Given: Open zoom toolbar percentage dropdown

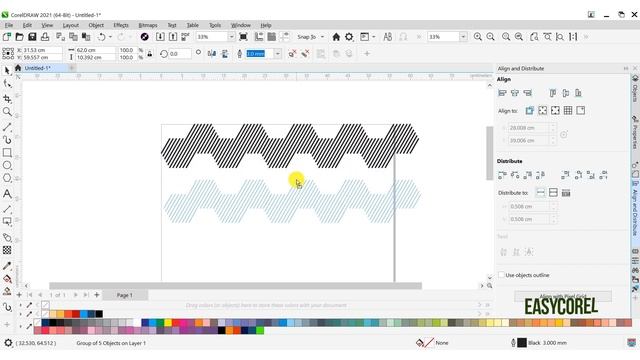Looking at the screenshot, I should click(x=463, y=37).
